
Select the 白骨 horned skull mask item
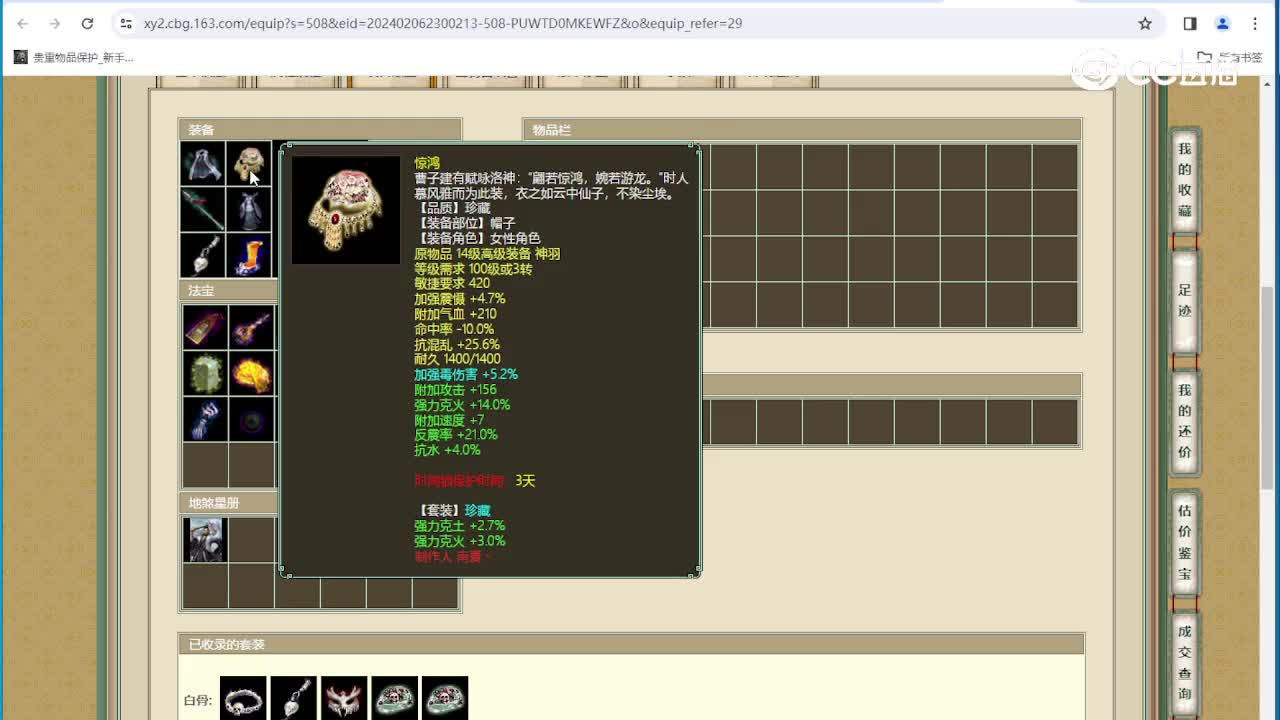[343, 699]
